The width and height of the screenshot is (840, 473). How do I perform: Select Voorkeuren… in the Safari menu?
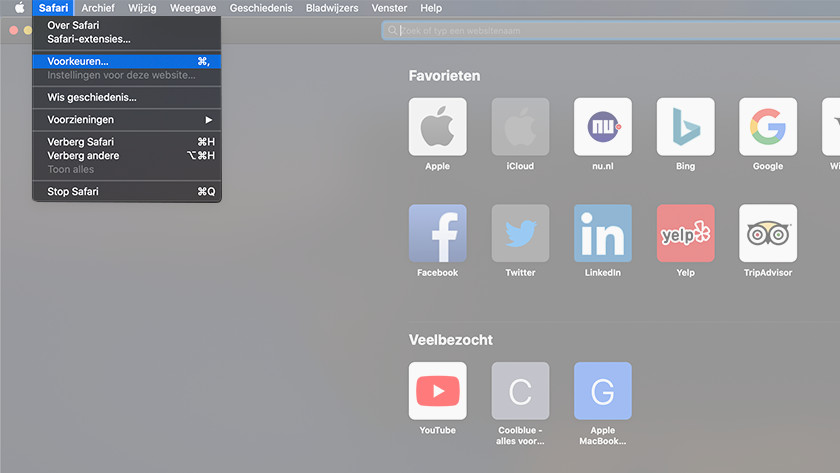(126, 61)
